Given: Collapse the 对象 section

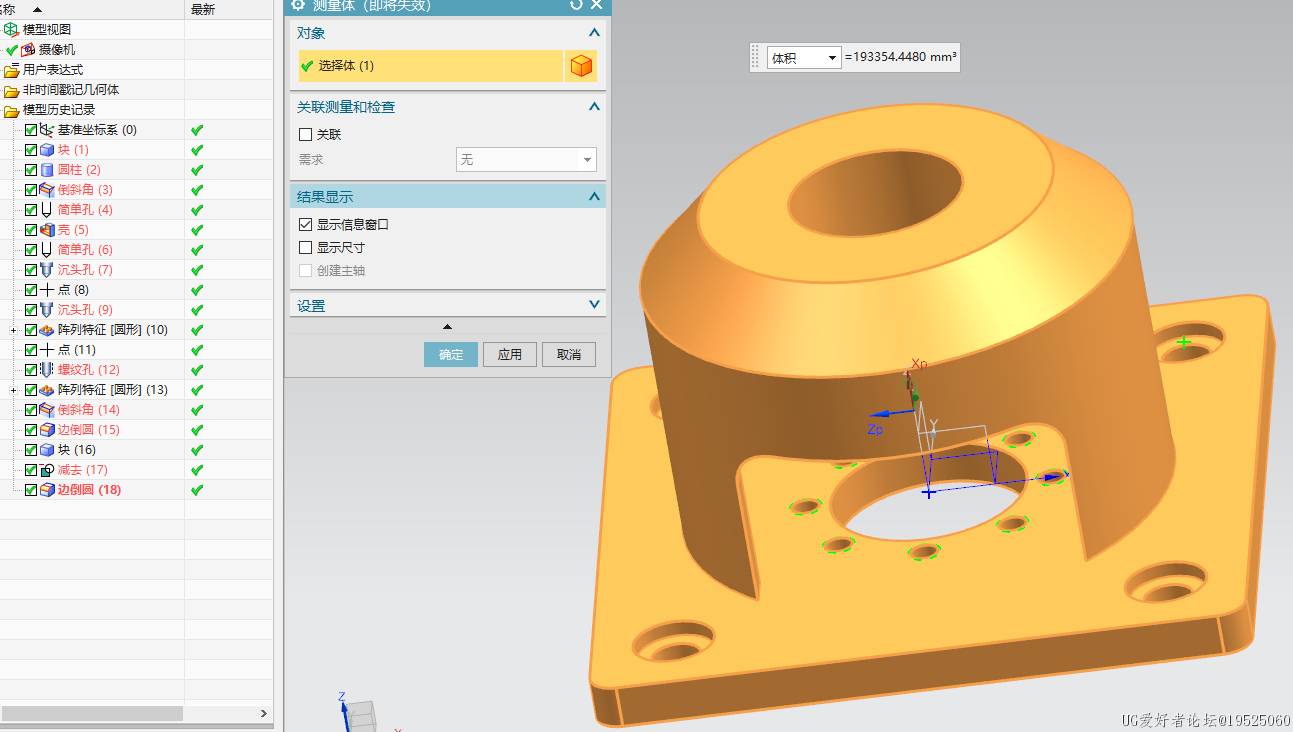Looking at the screenshot, I should click(x=595, y=32).
